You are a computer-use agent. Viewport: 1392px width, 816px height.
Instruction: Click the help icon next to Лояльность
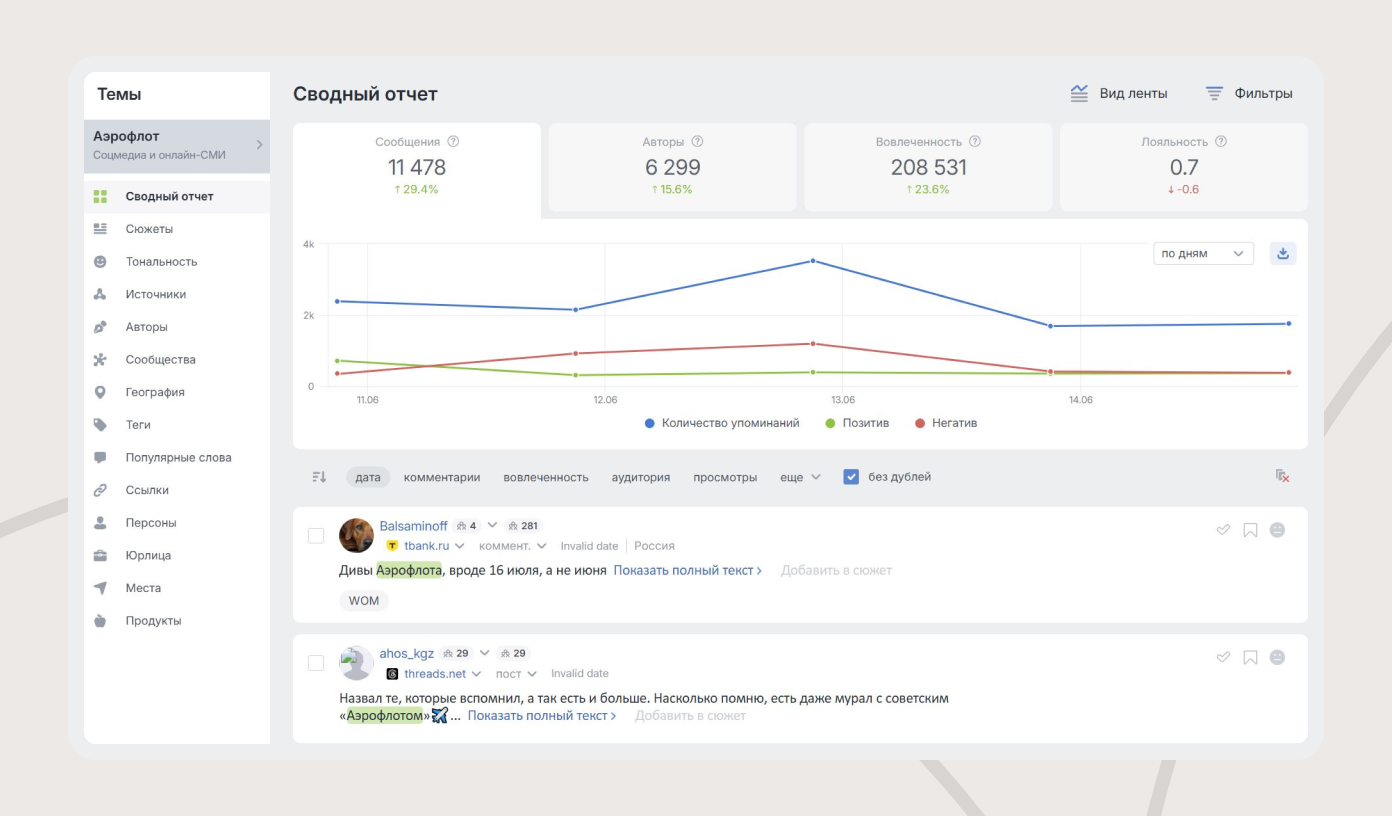(x=1221, y=142)
